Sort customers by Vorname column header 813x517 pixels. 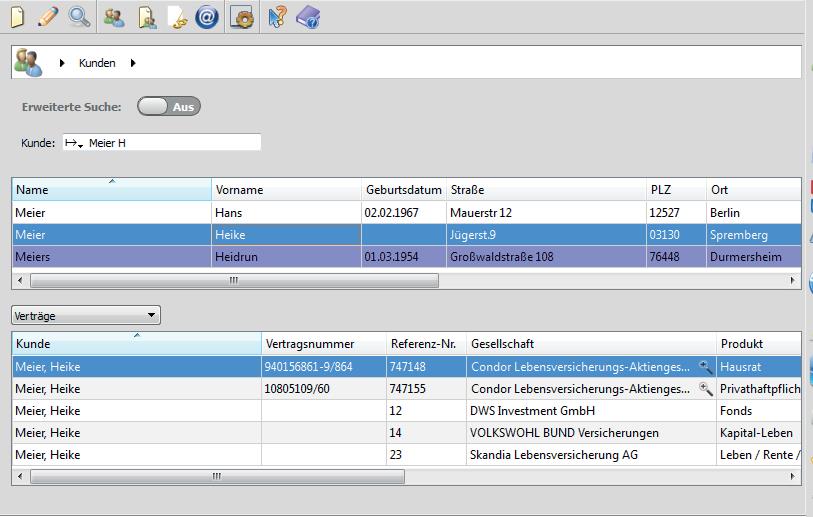[286, 189]
